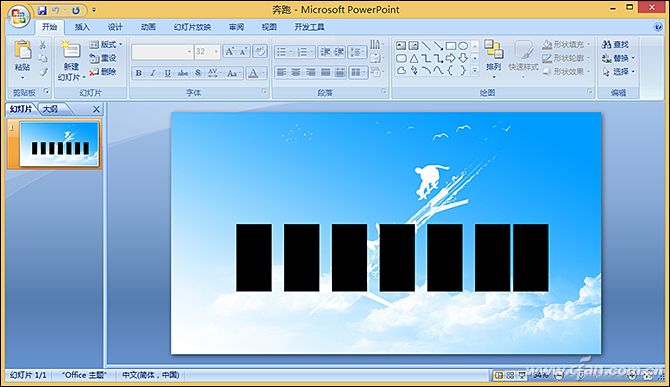Select the right arrow shape
The width and height of the screenshot is (670, 387).
[451, 58]
